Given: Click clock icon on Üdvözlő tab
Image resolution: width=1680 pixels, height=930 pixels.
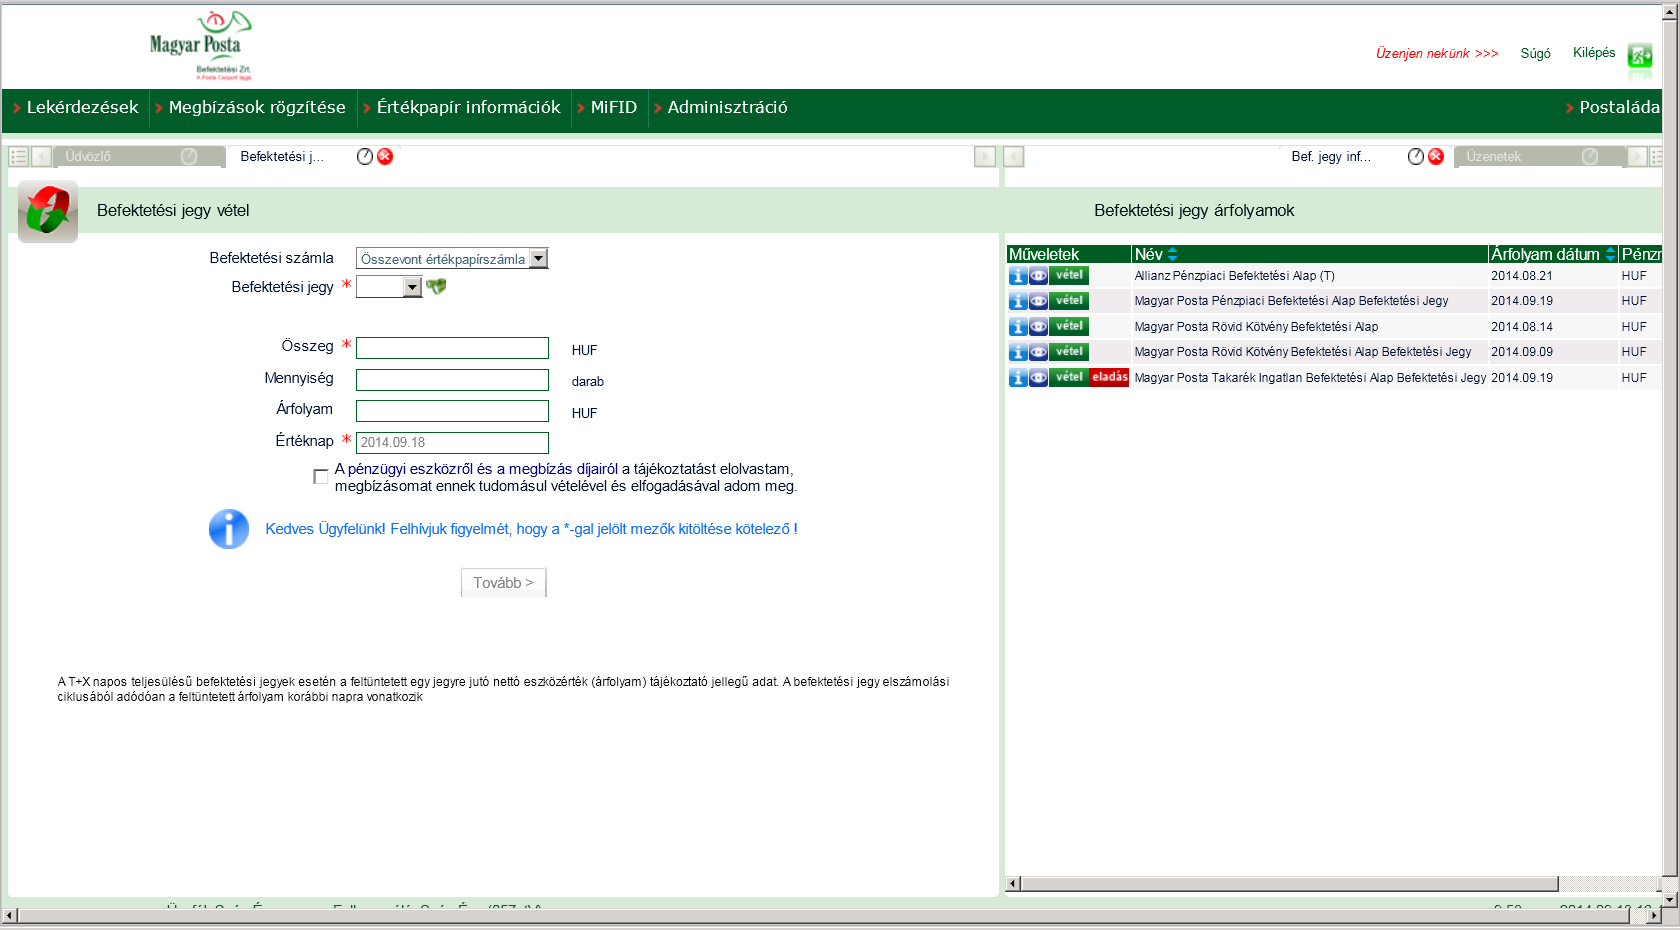Looking at the screenshot, I should [x=189, y=156].
